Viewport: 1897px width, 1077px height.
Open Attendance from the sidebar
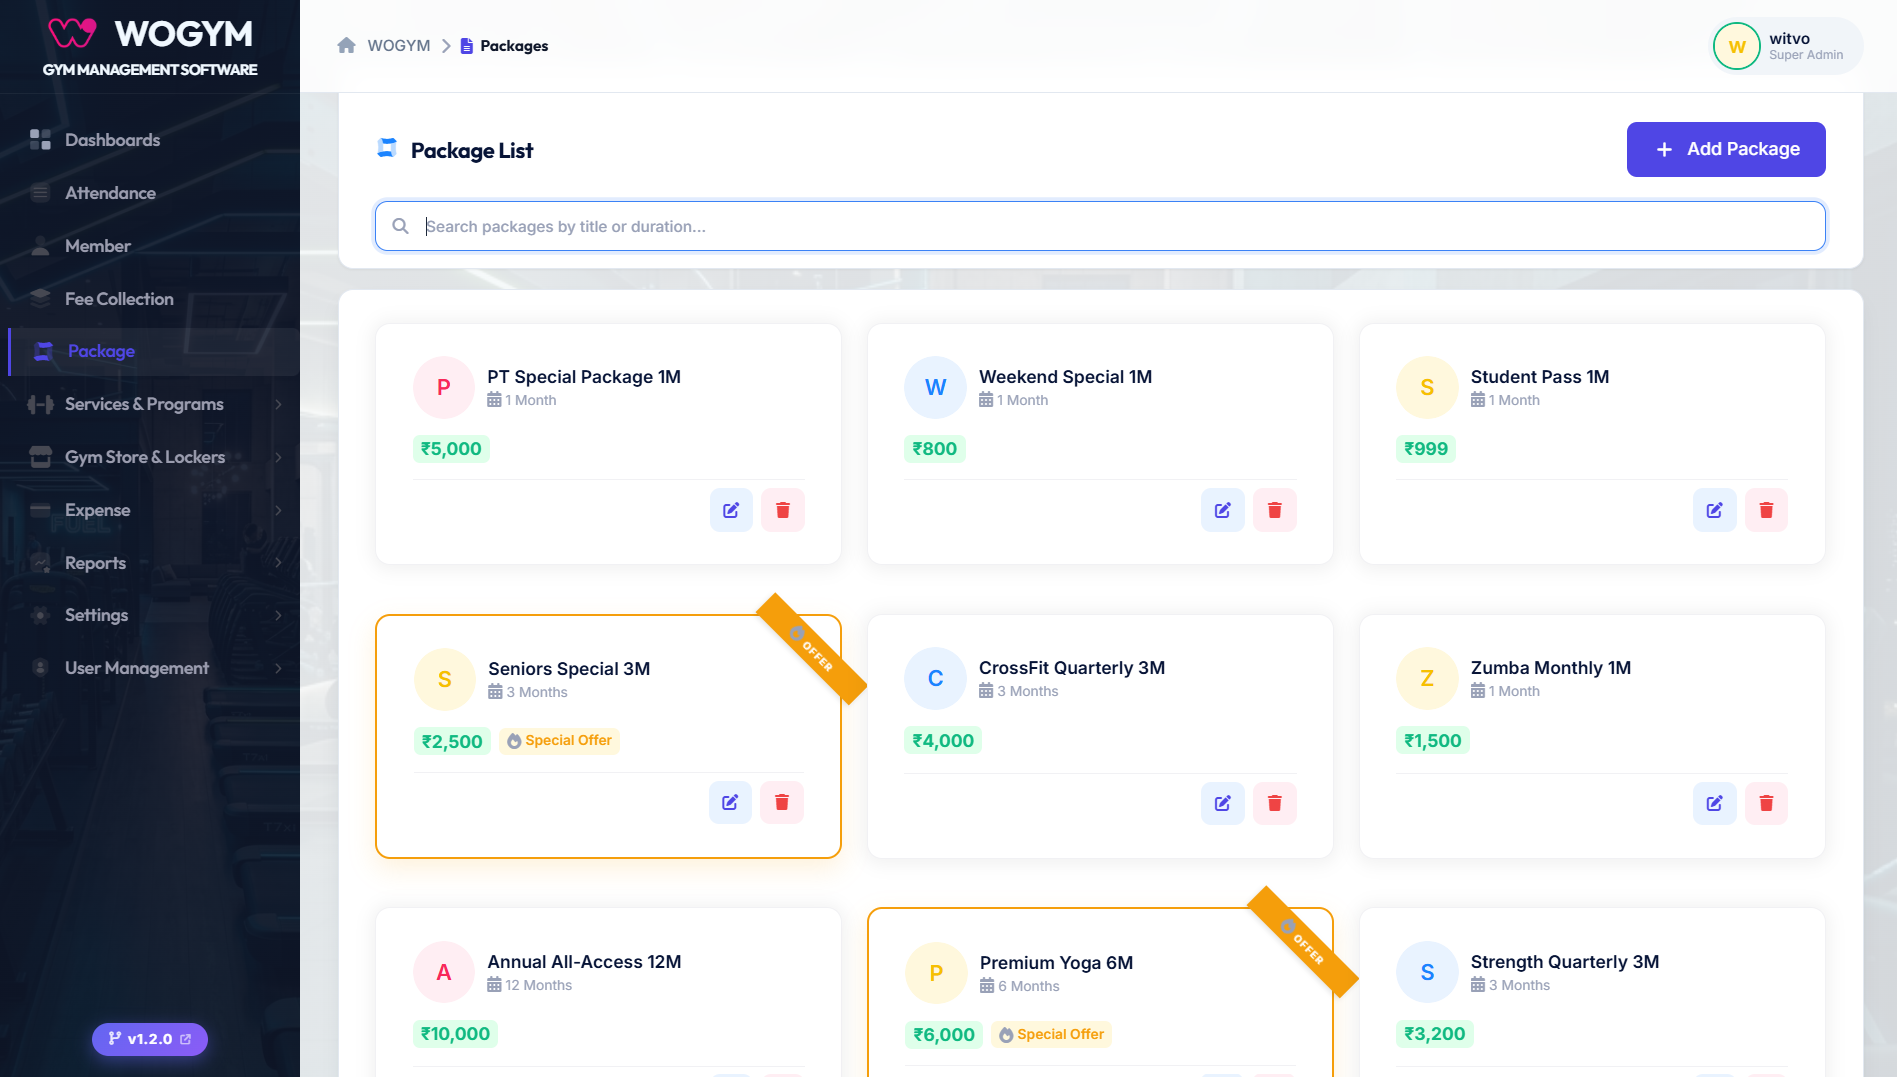(150, 193)
